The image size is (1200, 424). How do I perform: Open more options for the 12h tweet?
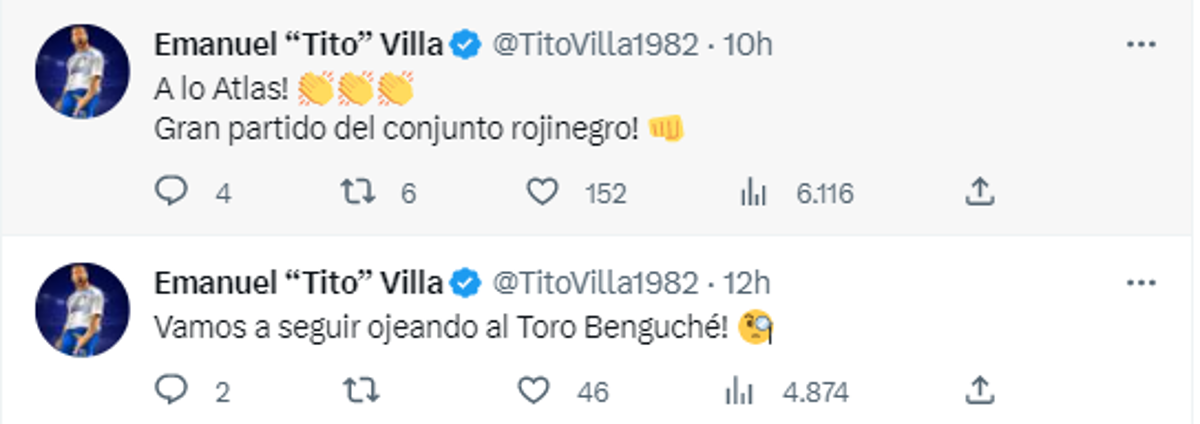coord(1140,284)
